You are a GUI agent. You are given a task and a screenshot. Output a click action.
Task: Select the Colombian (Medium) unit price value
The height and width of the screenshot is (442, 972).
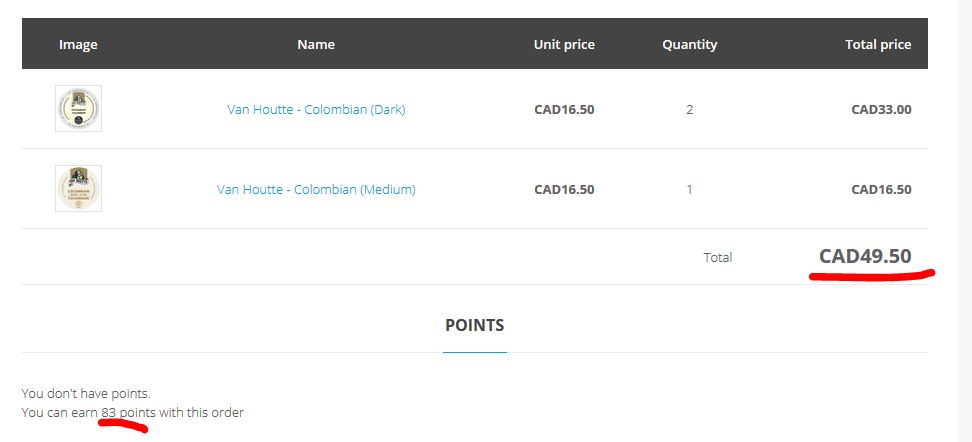564,189
